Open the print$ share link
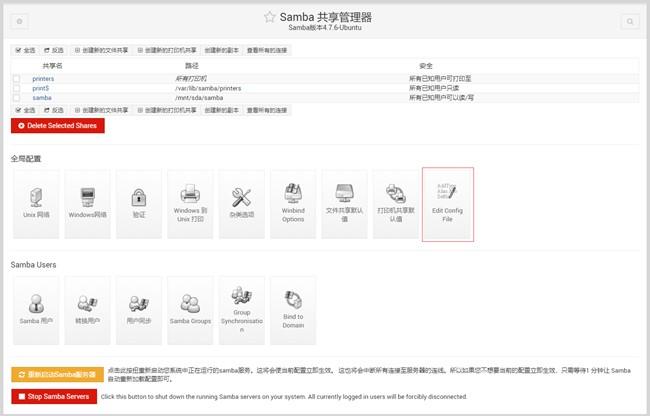 (x=41, y=88)
